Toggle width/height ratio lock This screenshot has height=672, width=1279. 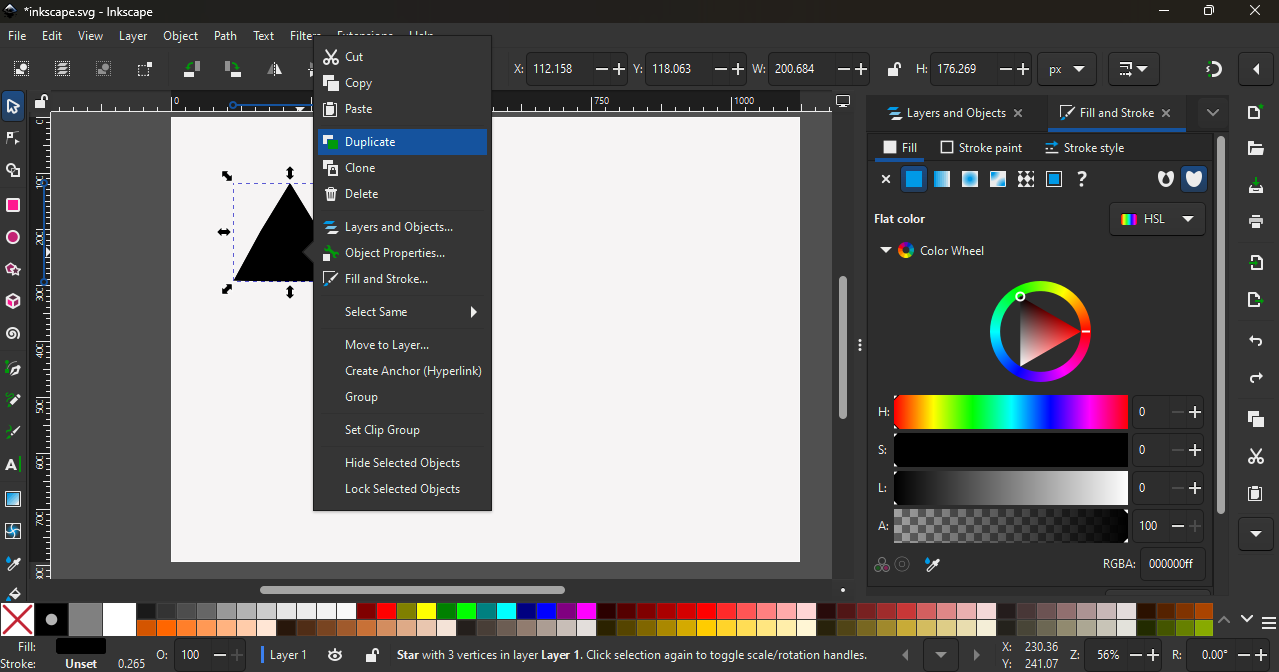tap(892, 69)
